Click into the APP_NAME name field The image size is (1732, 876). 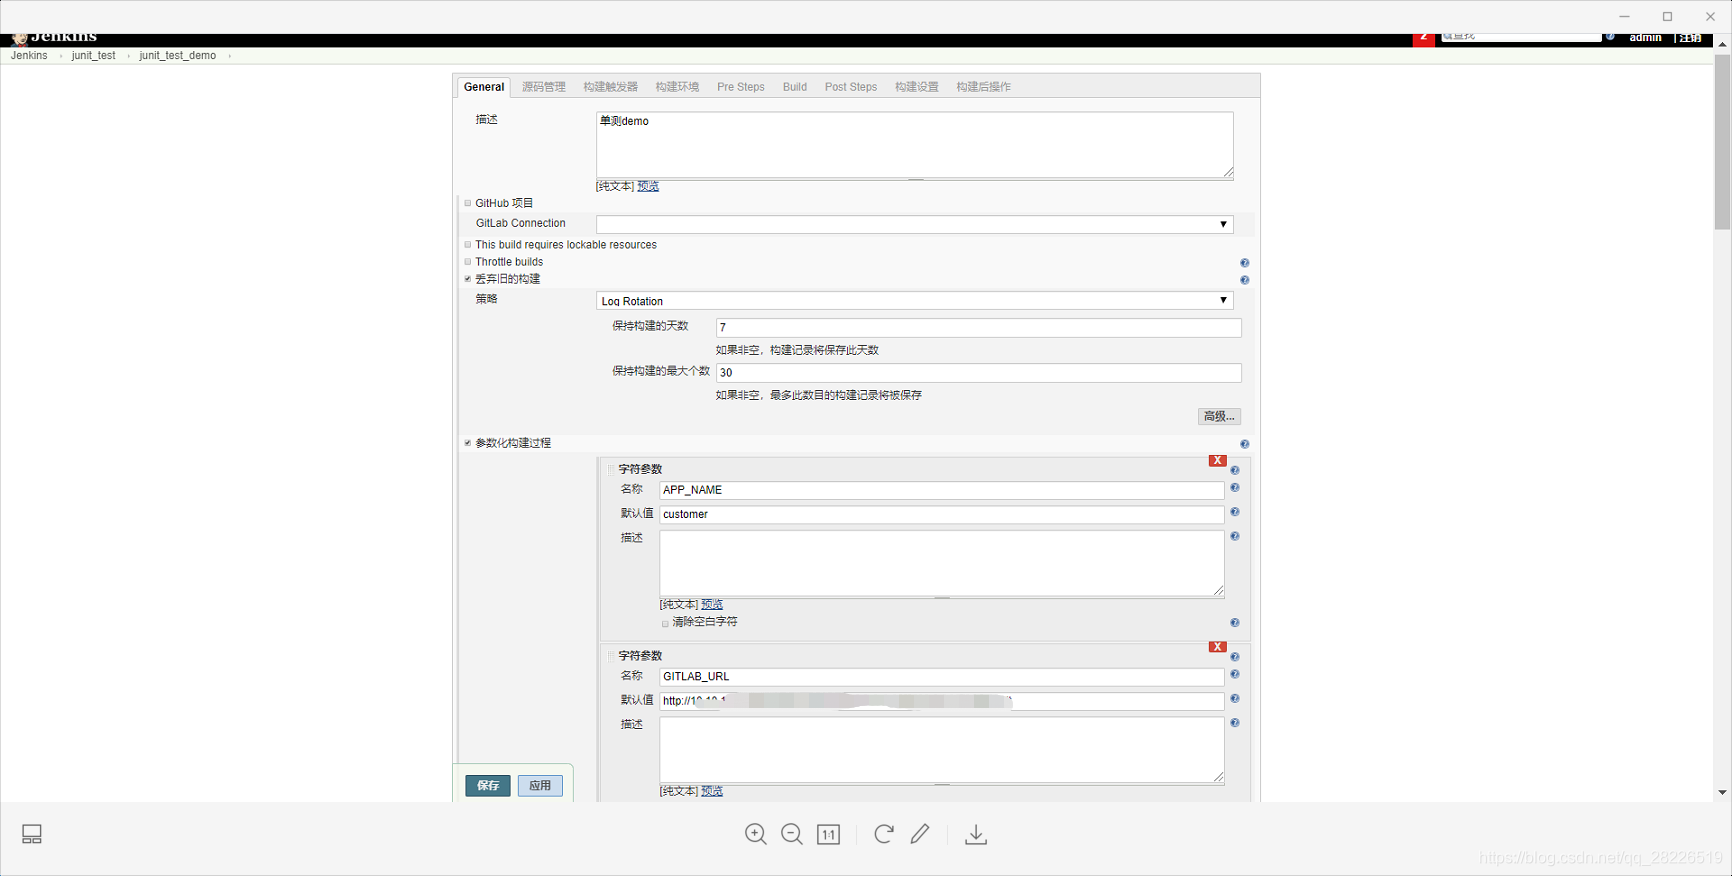click(942, 490)
